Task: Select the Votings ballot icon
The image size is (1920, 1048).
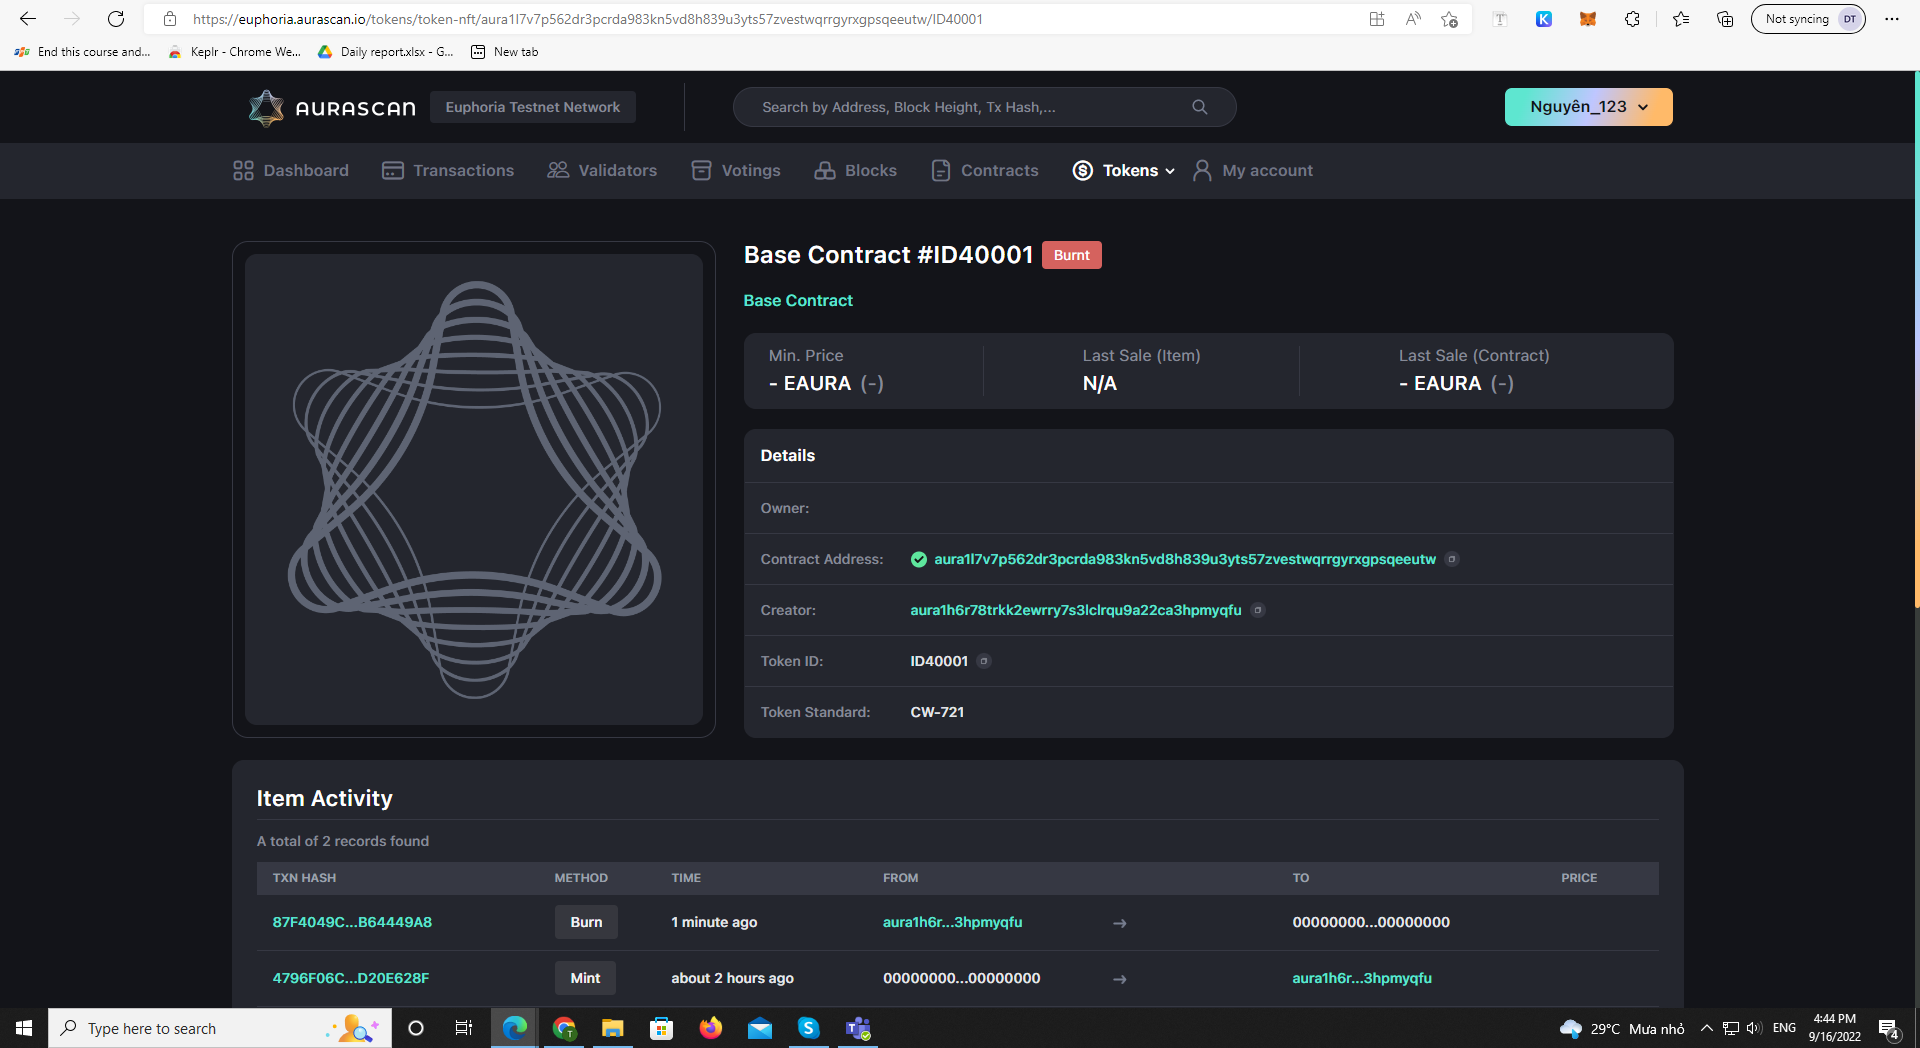Action: [x=701, y=170]
